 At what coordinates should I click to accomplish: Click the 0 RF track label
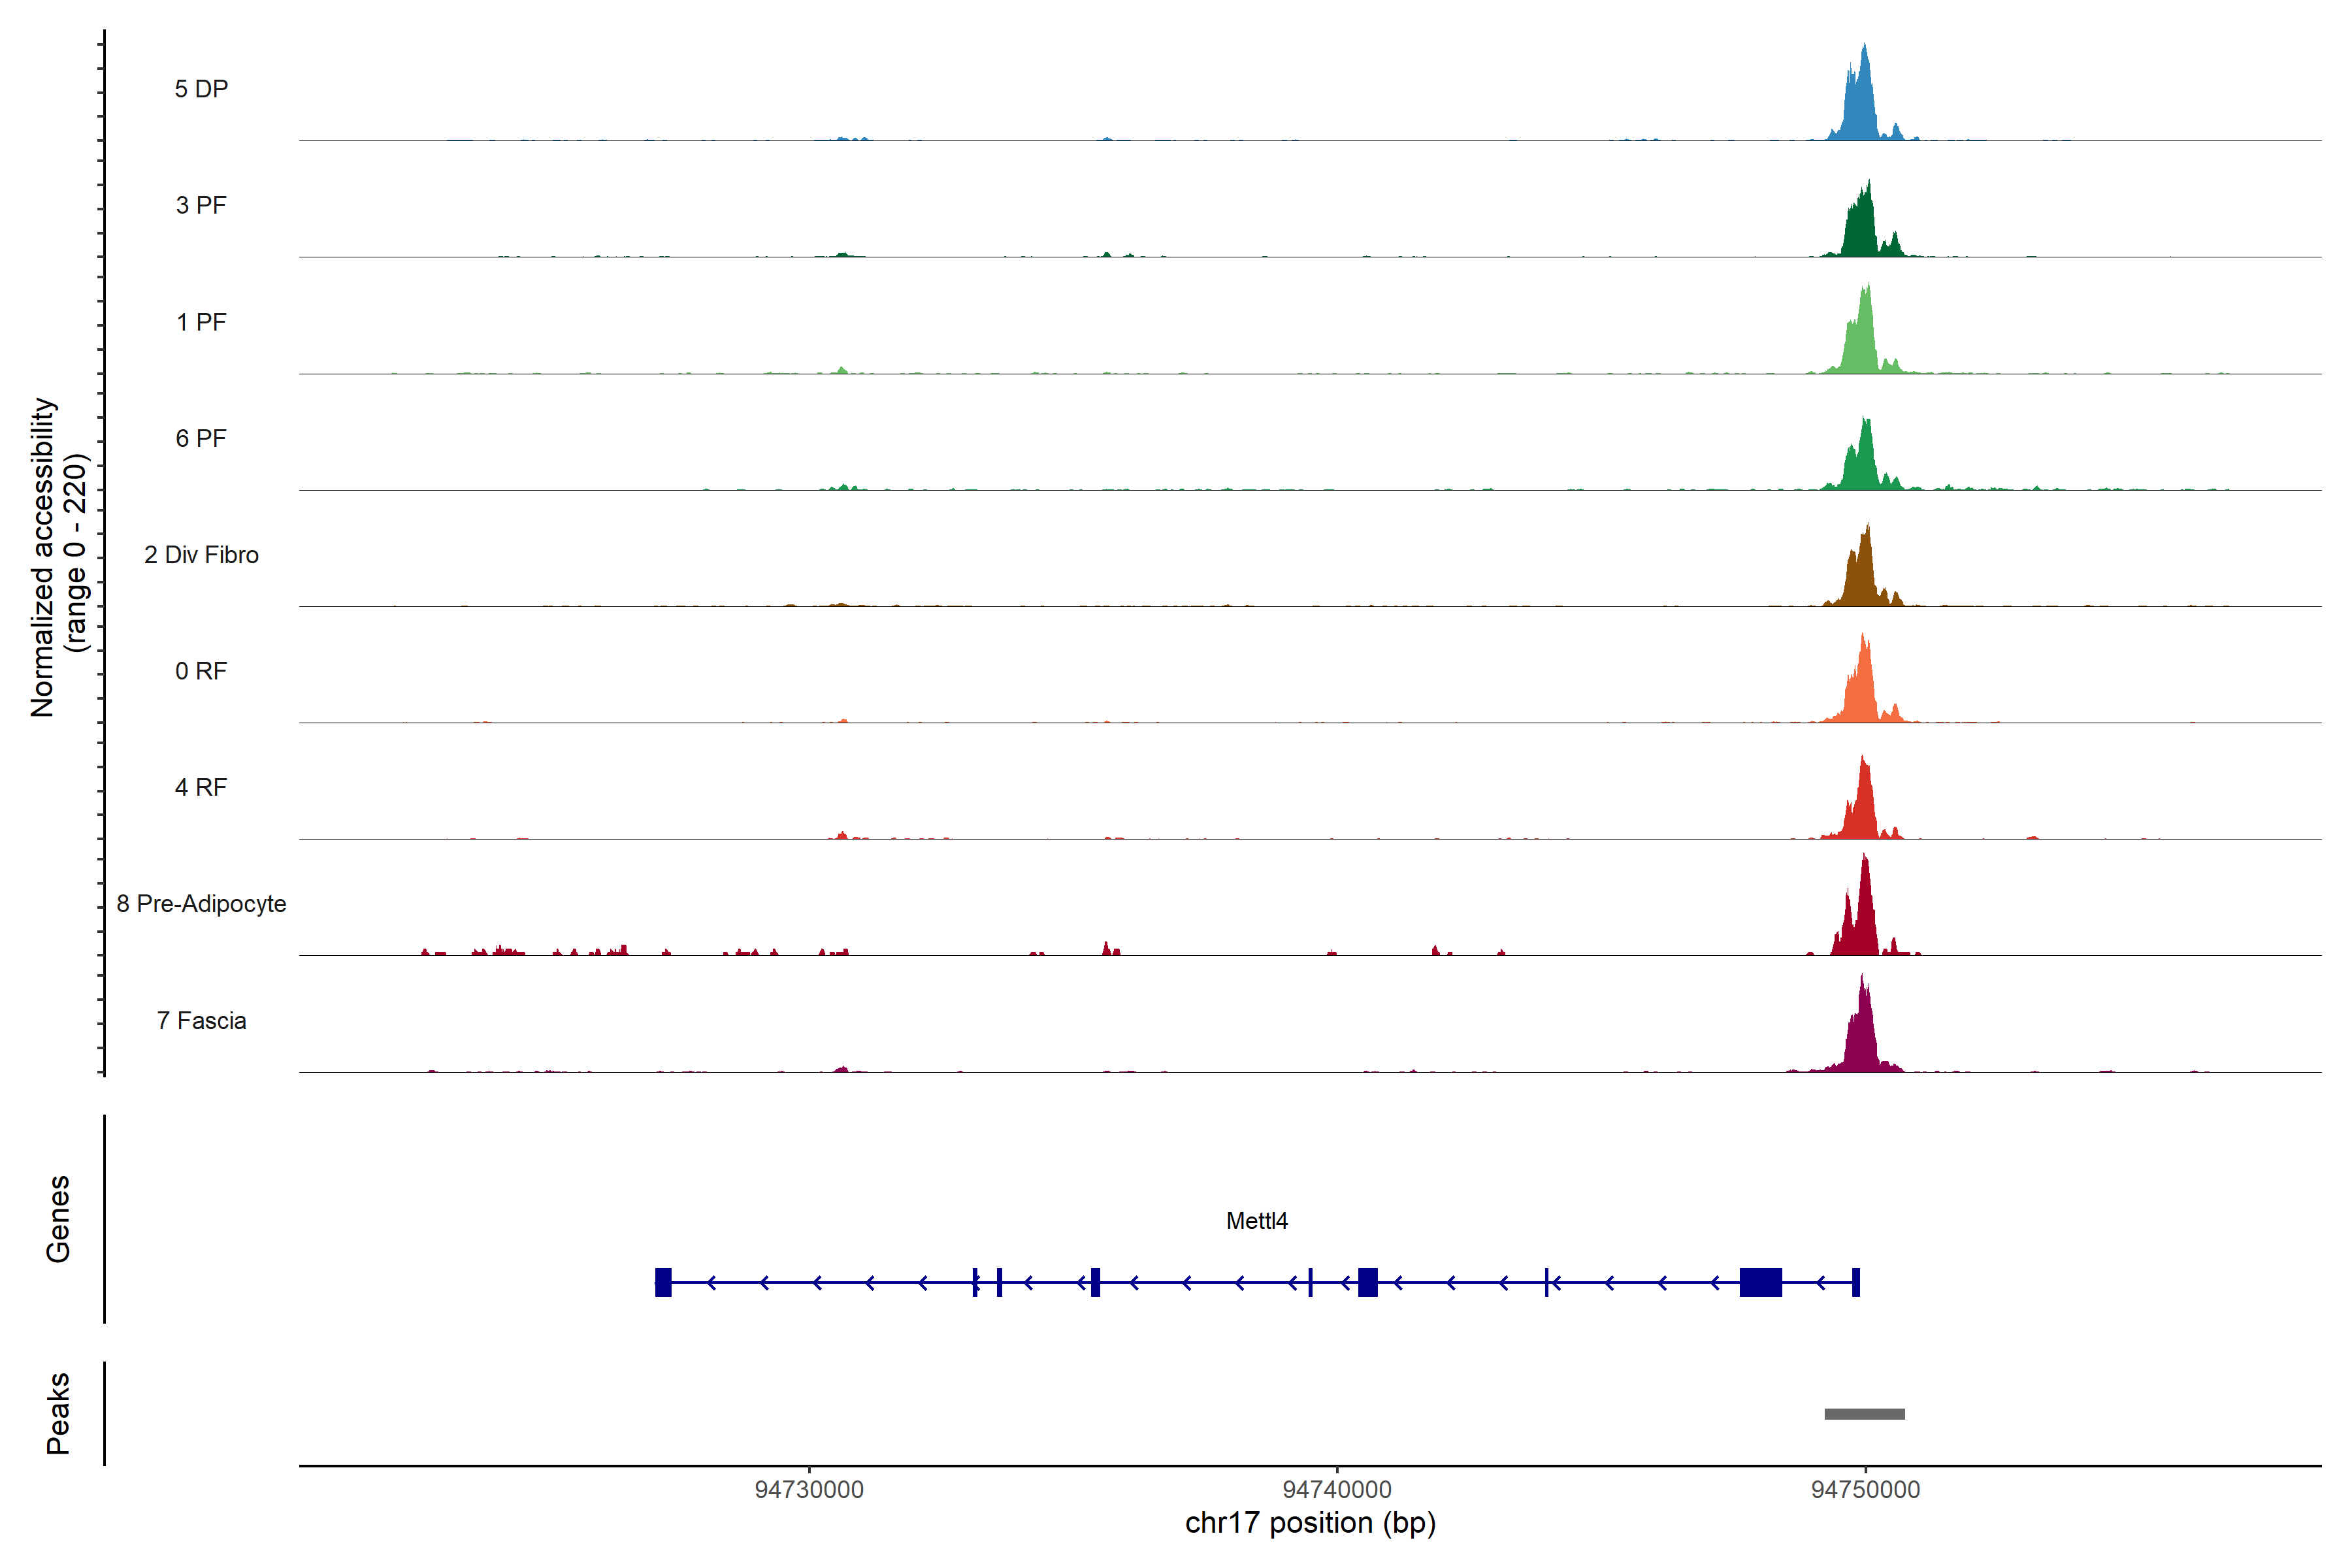tap(201, 671)
